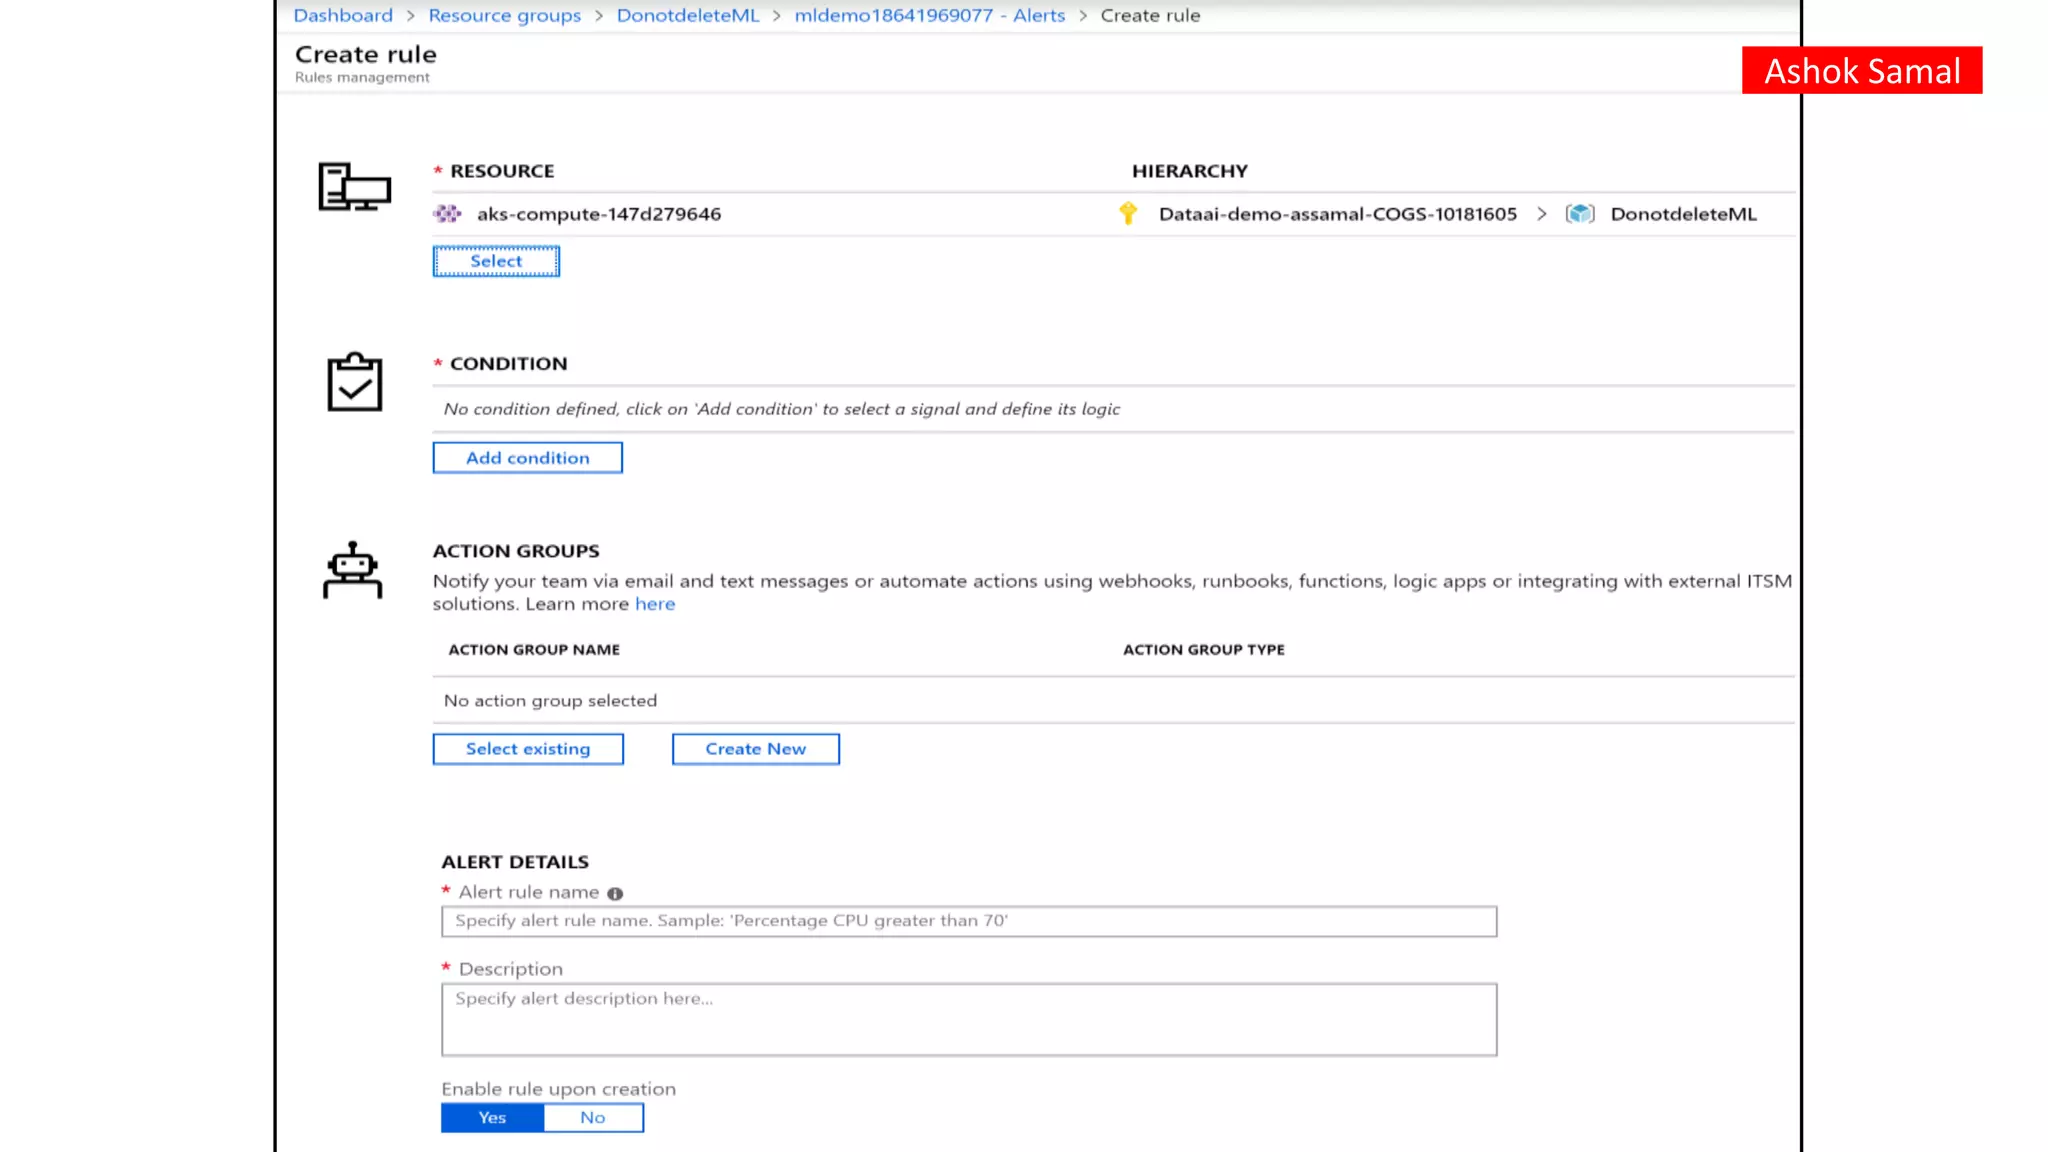Click the Create New action group button
Viewport: 2048px width, 1152px height.
(755, 749)
